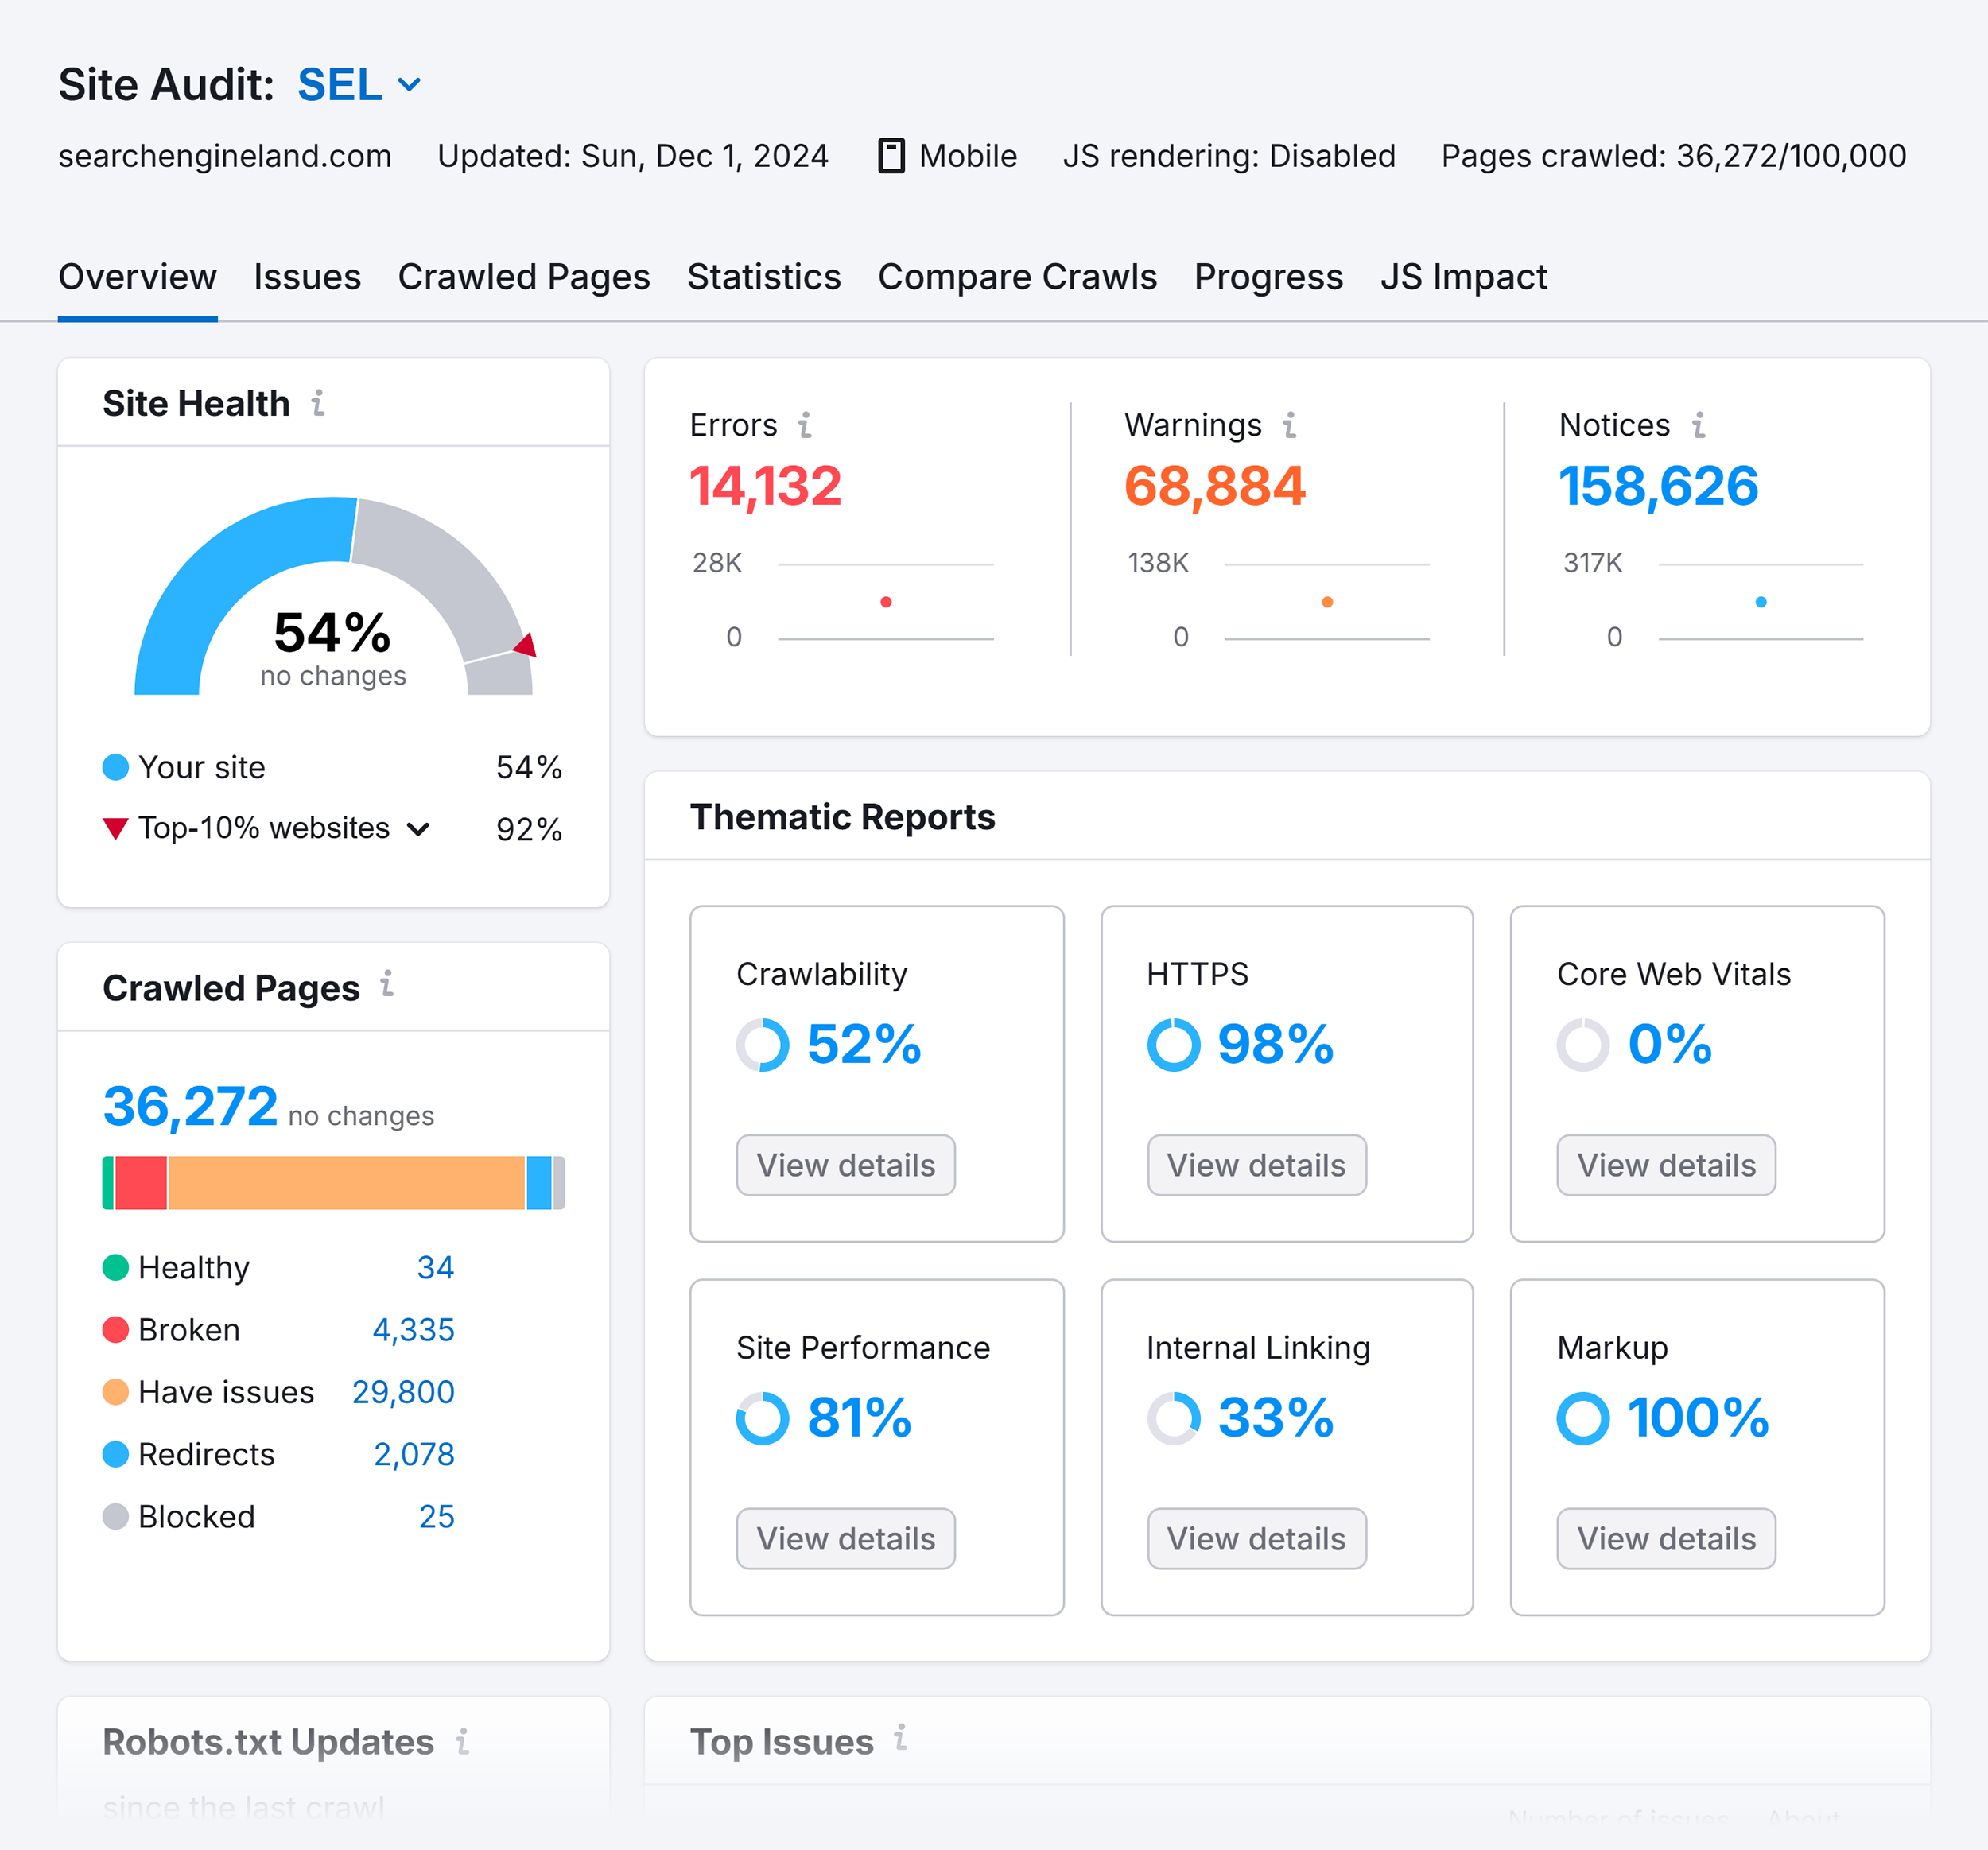Image resolution: width=1988 pixels, height=1850 pixels.
Task: Click the Top Issues info icon
Action: click(x=901, y=1740)
